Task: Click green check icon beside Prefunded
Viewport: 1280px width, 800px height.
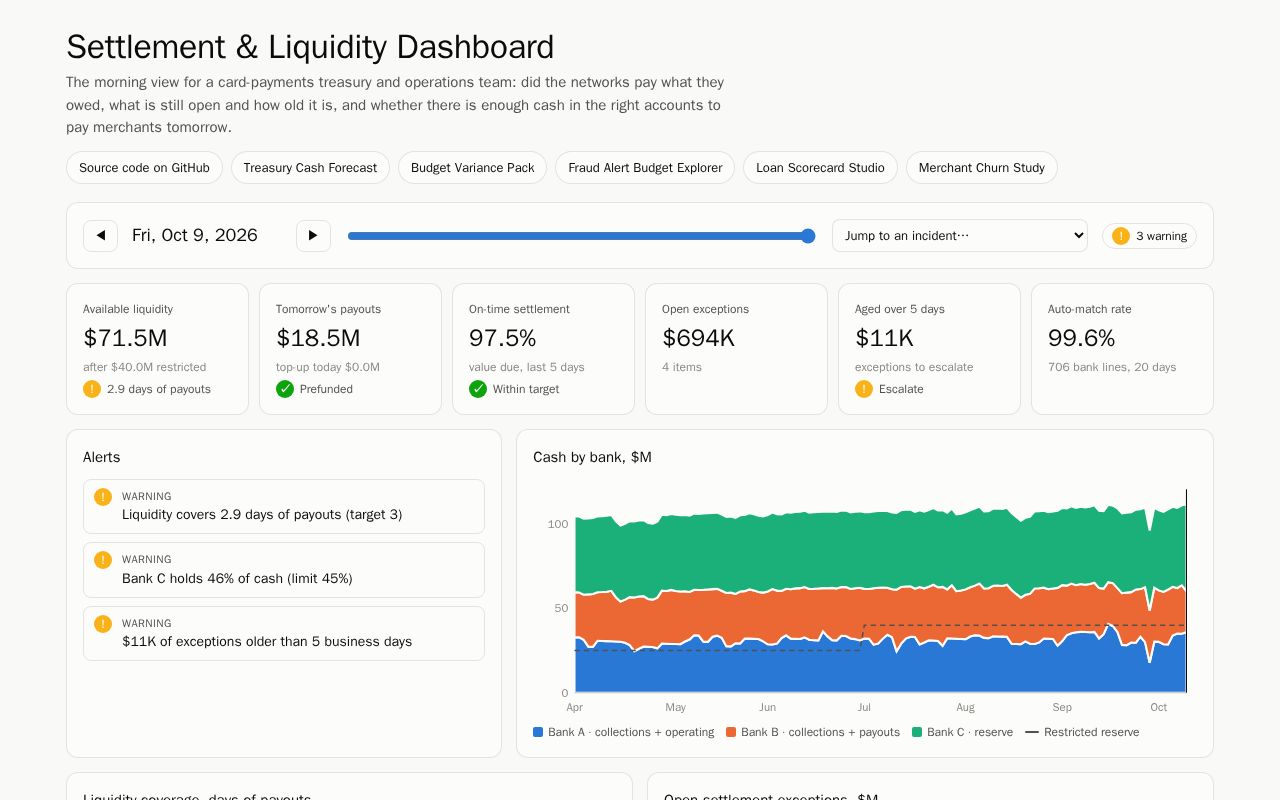Action: (285, 389)
